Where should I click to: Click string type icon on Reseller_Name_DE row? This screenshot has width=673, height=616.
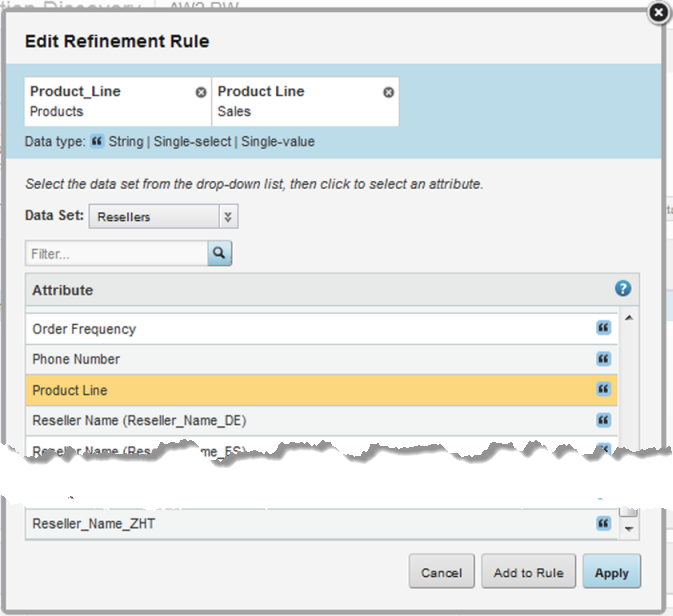click(603, 420)
